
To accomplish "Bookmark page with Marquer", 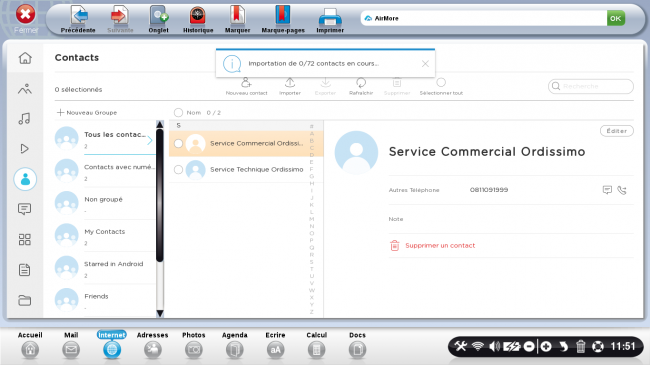I will tap(237, 19).
